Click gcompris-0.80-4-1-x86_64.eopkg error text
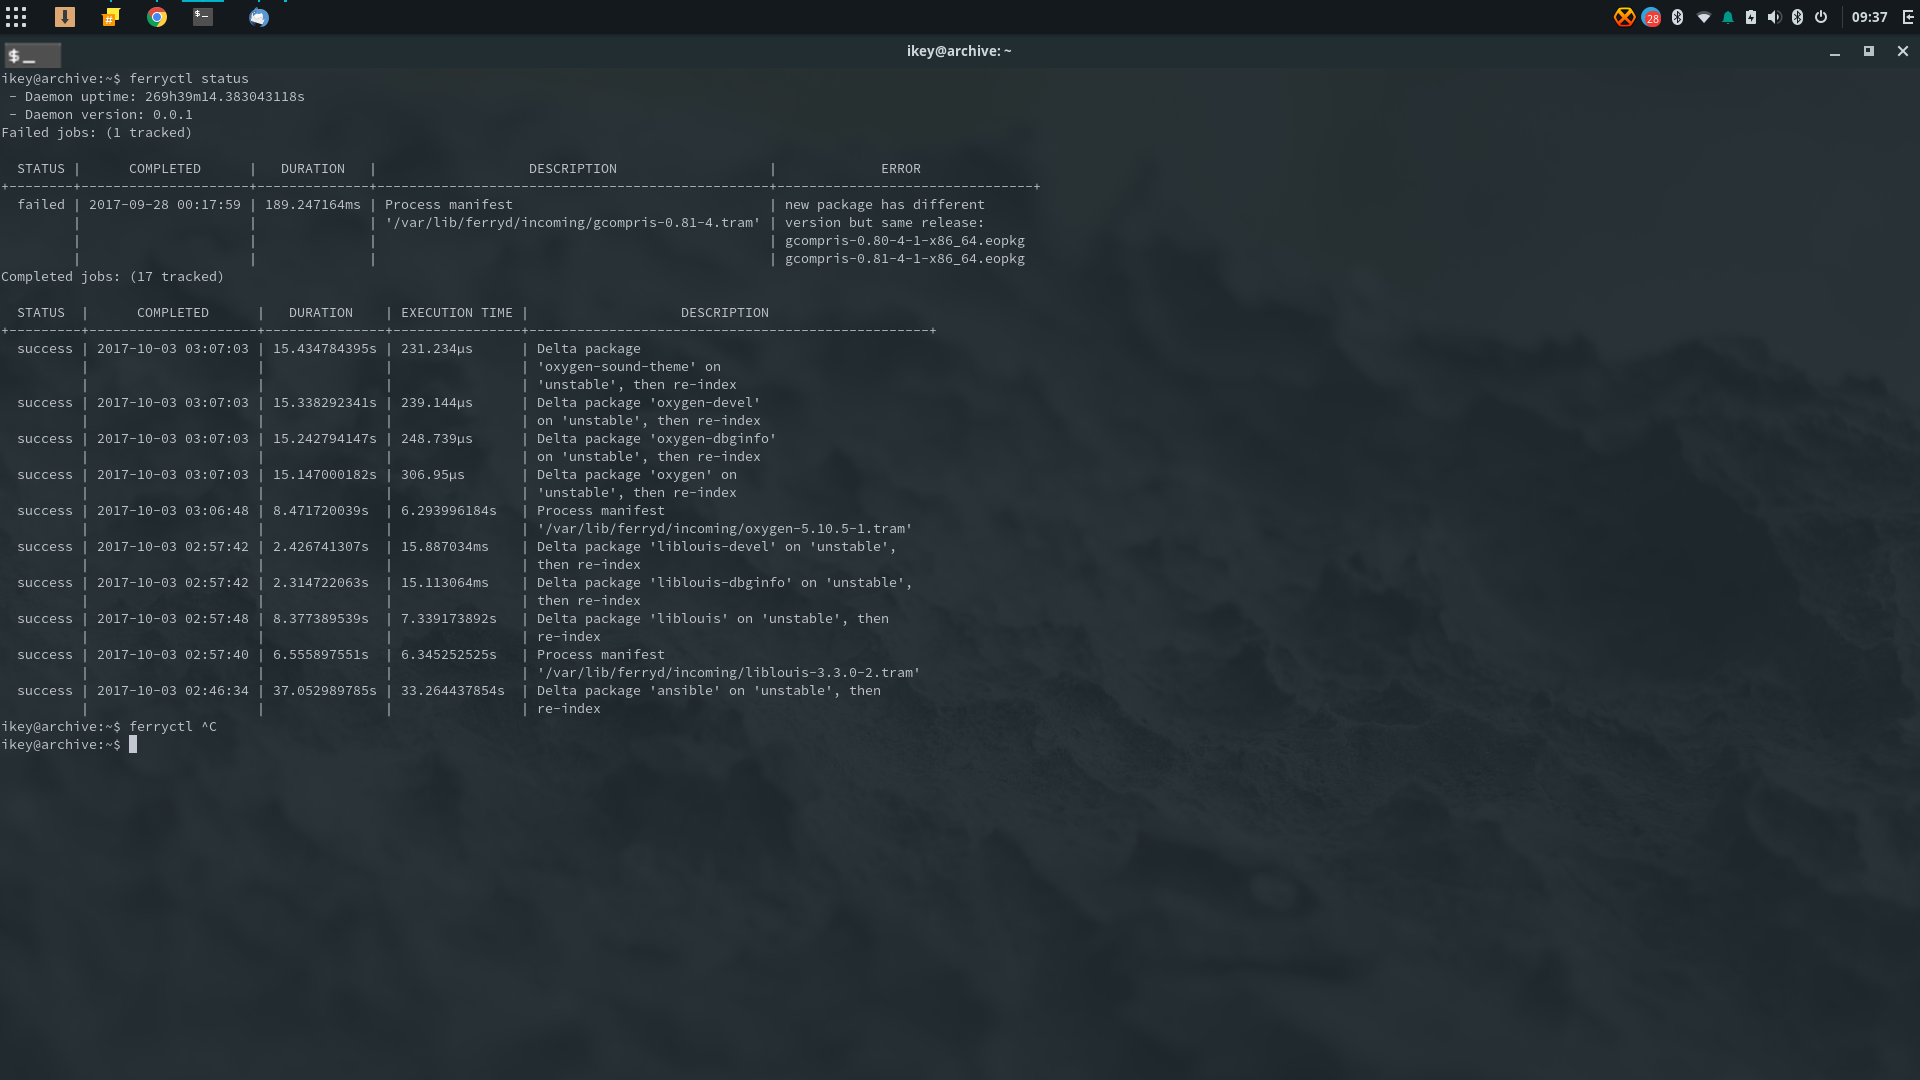Viewport: 1920px width, 1080px height. tap(905, 241)
